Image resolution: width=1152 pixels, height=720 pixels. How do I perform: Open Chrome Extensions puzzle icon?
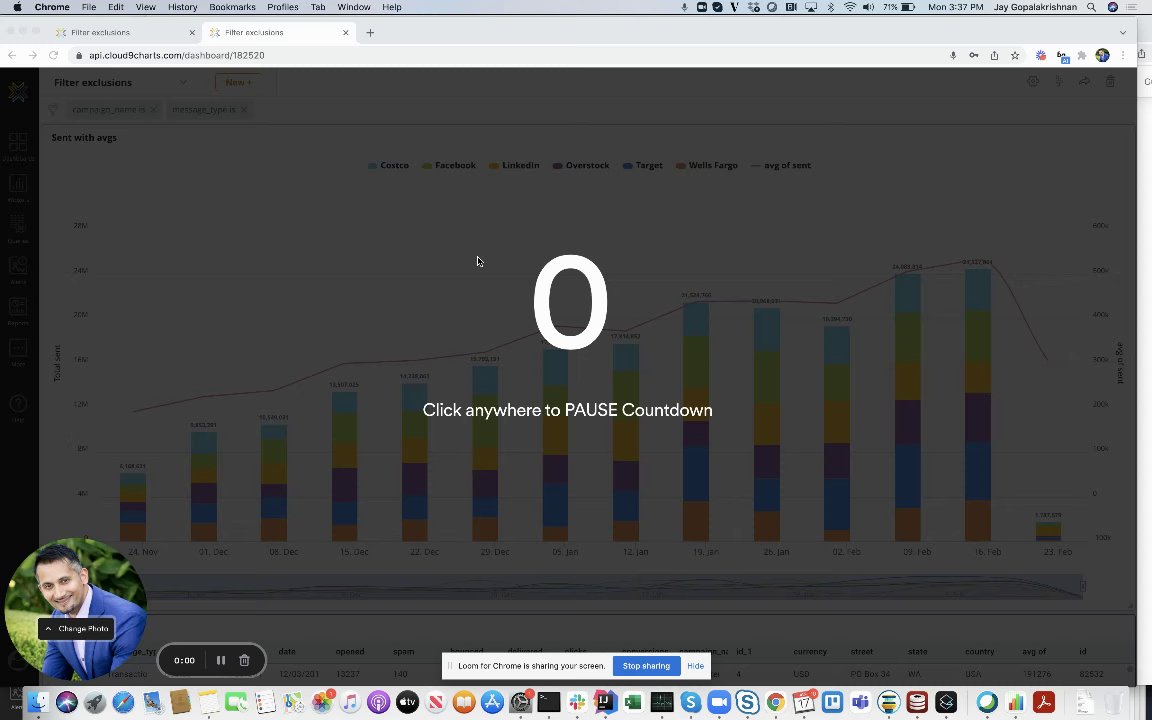coord(1081,55)
